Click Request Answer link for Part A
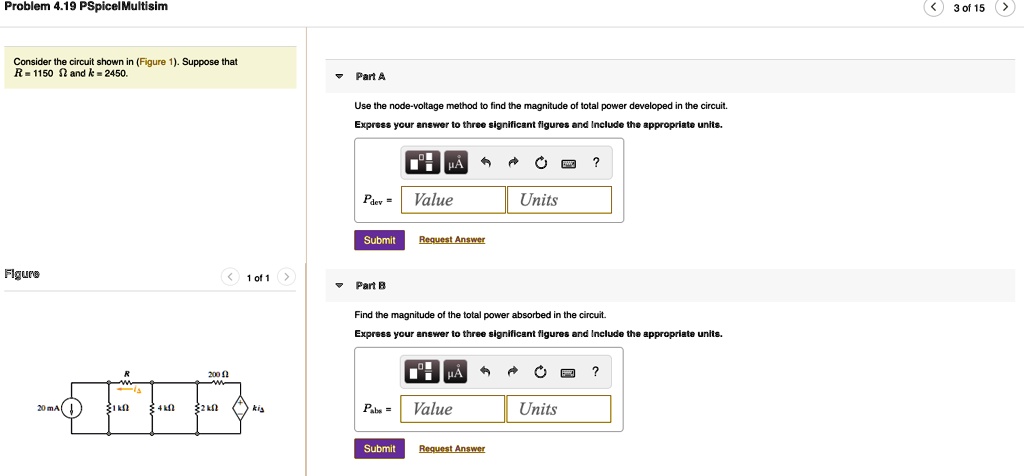The image size is (1024, 476). 451,240
